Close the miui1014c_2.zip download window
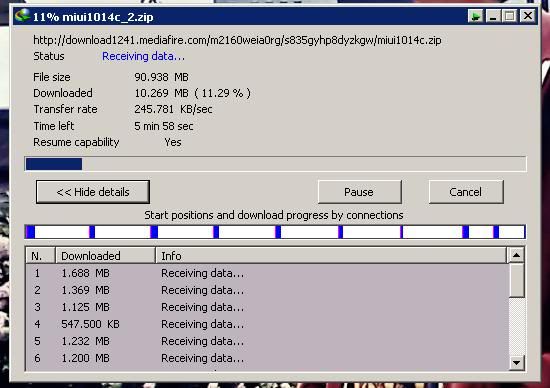Viewport: 550px width, 388px height. click(x=527, y=16)
